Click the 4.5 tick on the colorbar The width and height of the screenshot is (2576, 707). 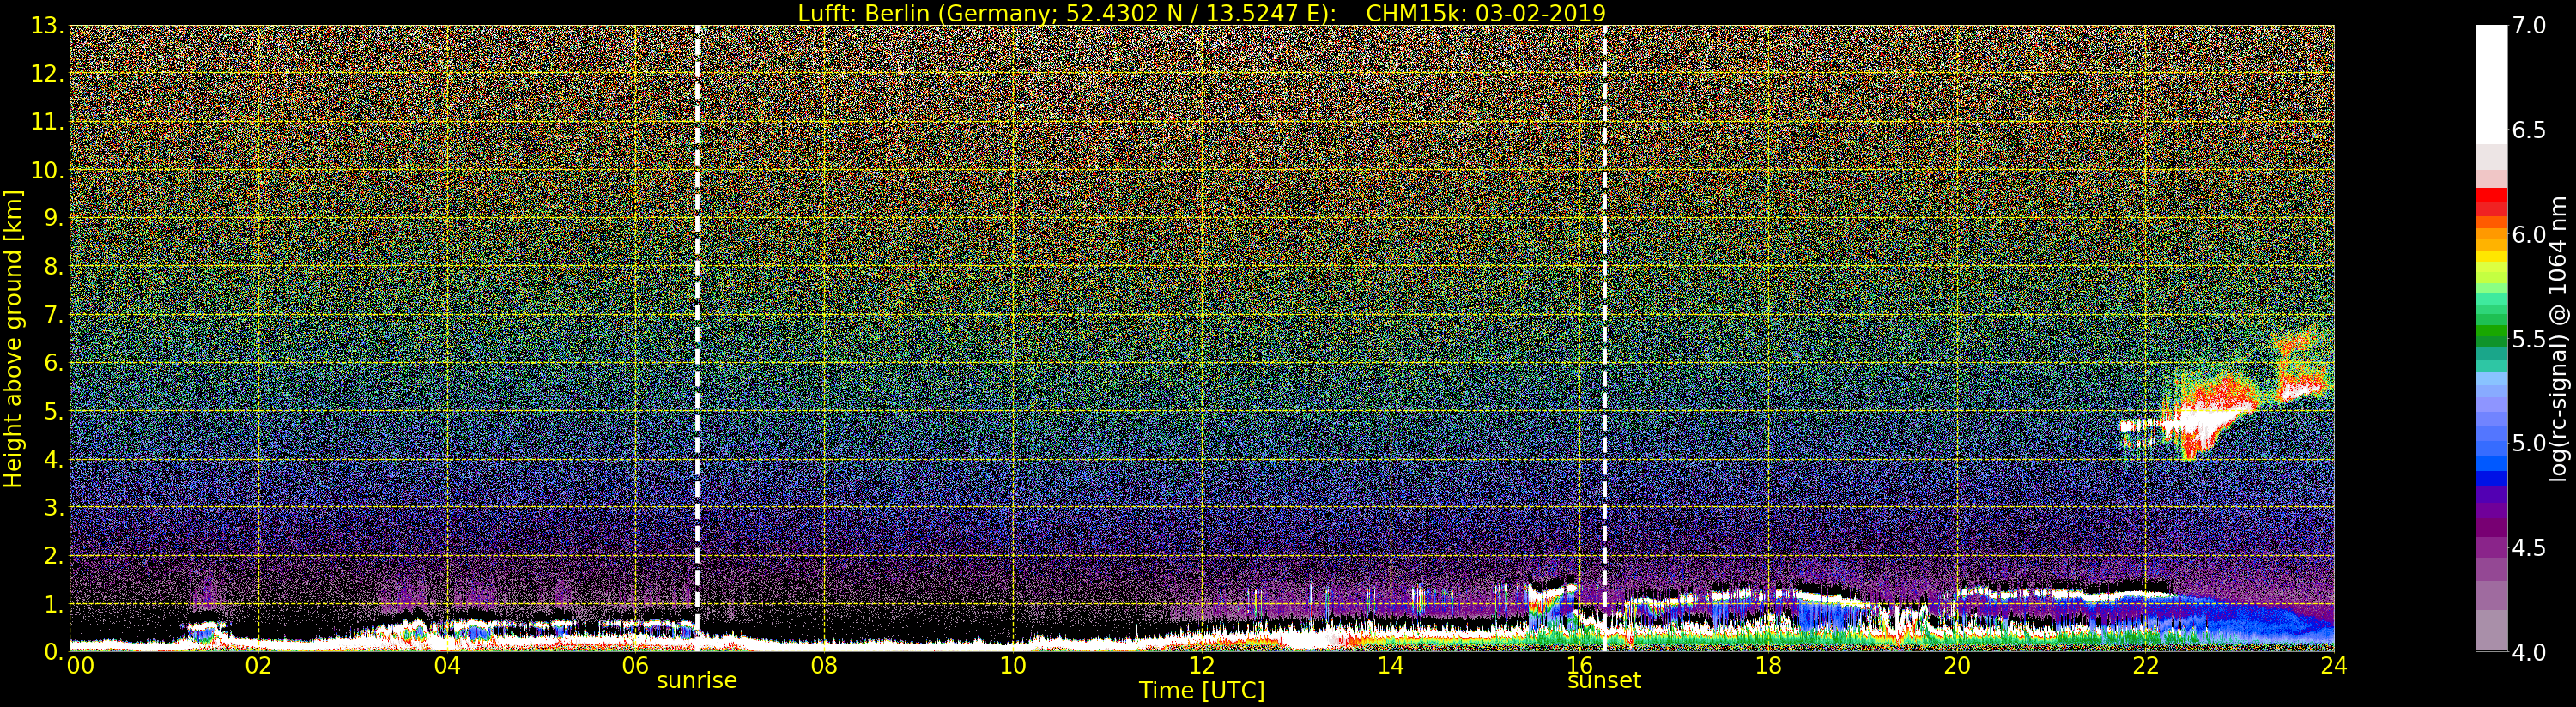[x=2528, y=548]
